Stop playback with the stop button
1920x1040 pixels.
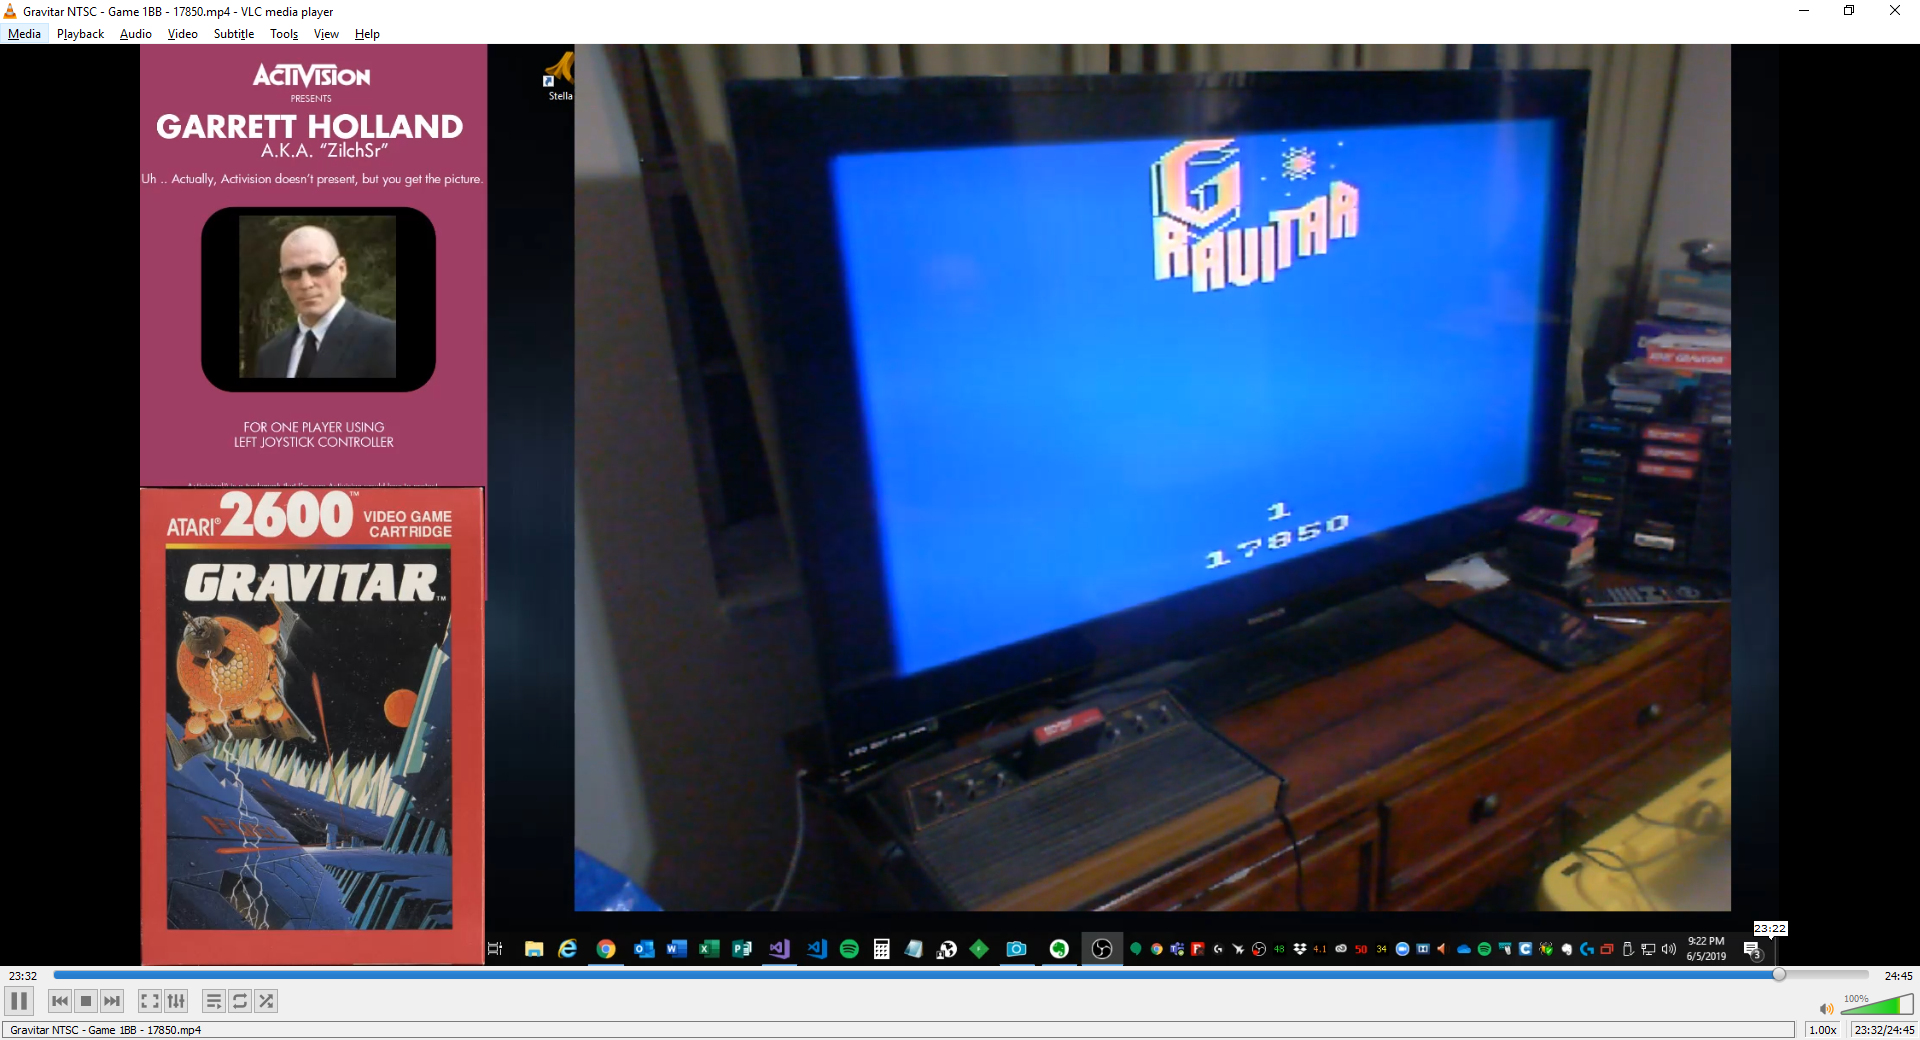(x=86, y=1001)
